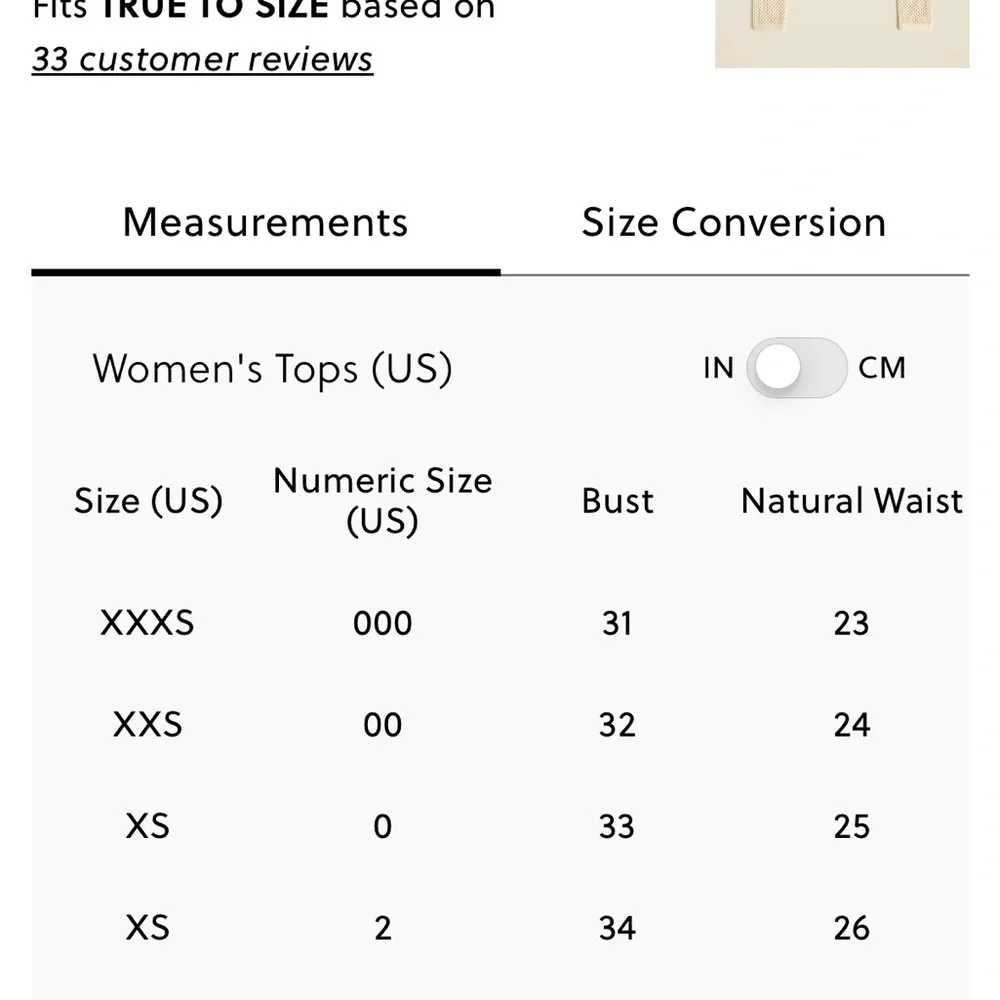This screenshot has width=1000, height=1000.
Task: Switch to the Measurements tab
Action: [265, 222]
